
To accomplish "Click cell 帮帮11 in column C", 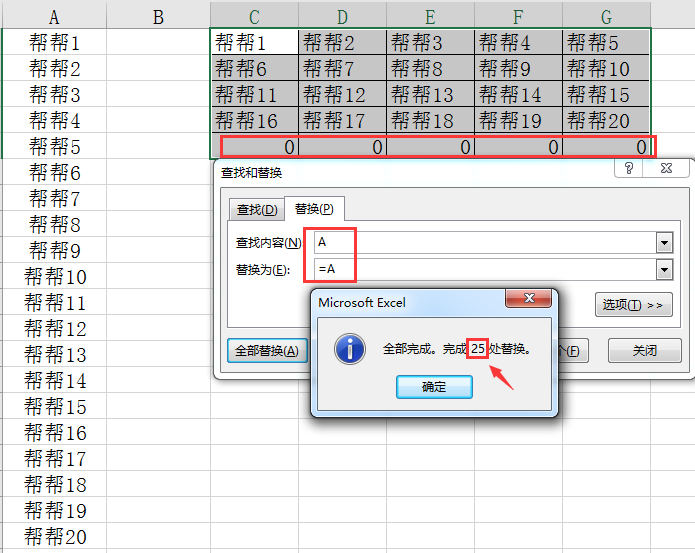I will (x=254, y=94).
